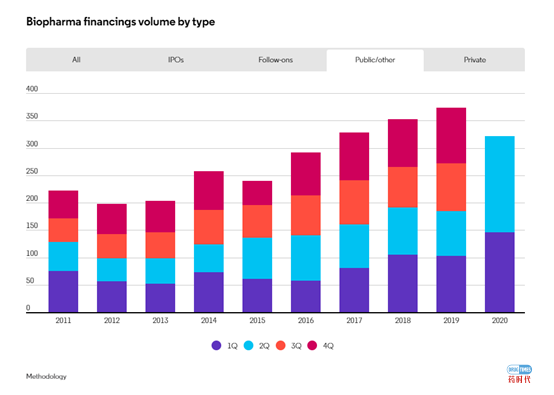554x395 pixels.
Task: Click the 2014 crimson 4Q bar segment
Action: 209,191
